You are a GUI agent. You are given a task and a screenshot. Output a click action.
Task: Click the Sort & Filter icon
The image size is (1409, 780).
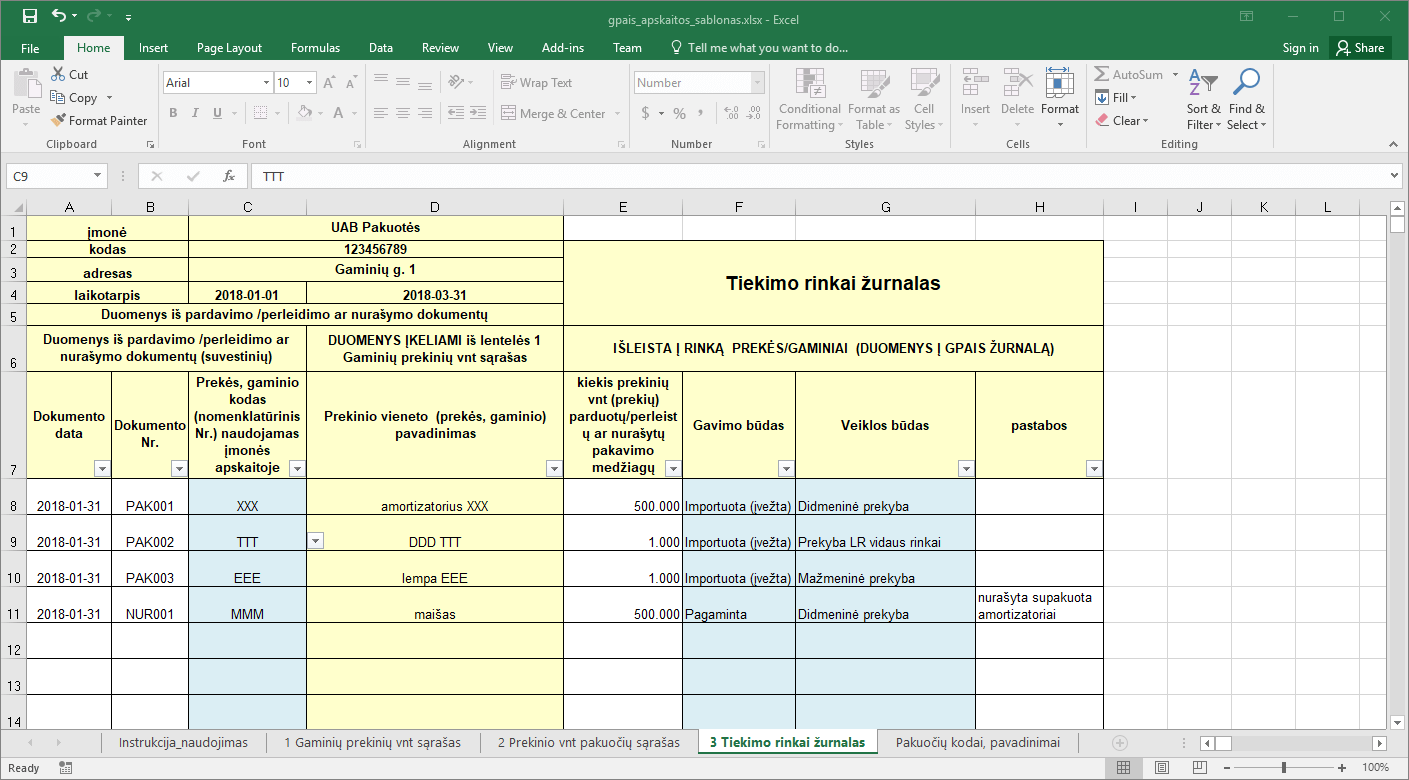[1203, 99]
